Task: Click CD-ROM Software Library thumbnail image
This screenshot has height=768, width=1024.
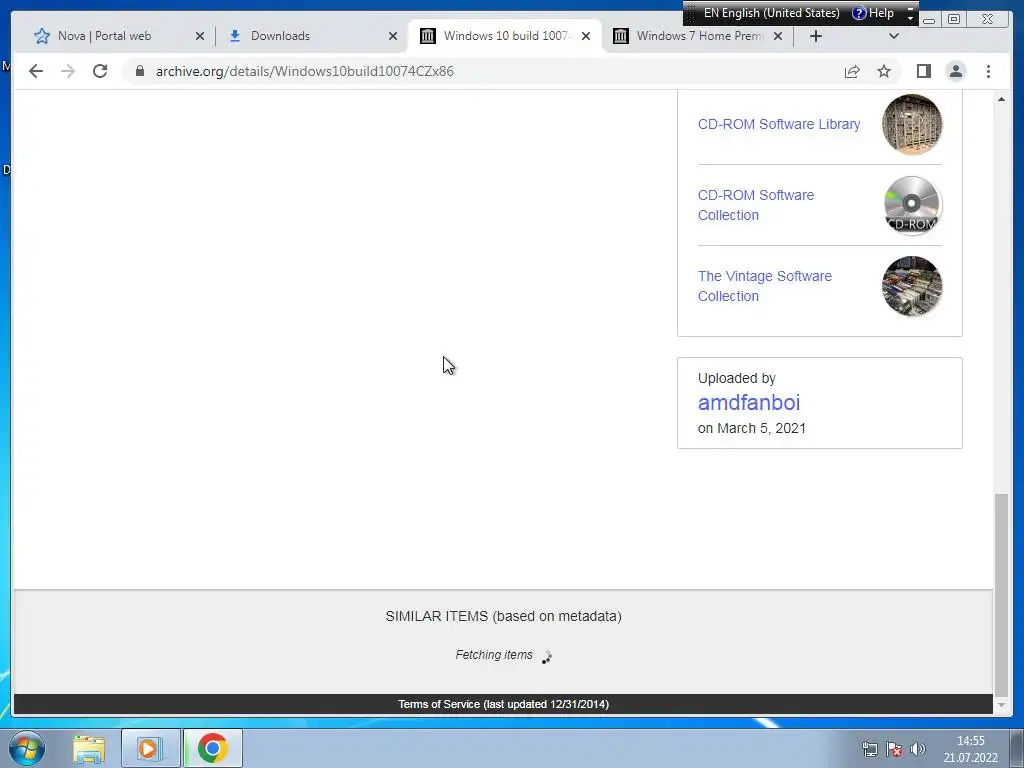Action: click(x=912, y=124)
